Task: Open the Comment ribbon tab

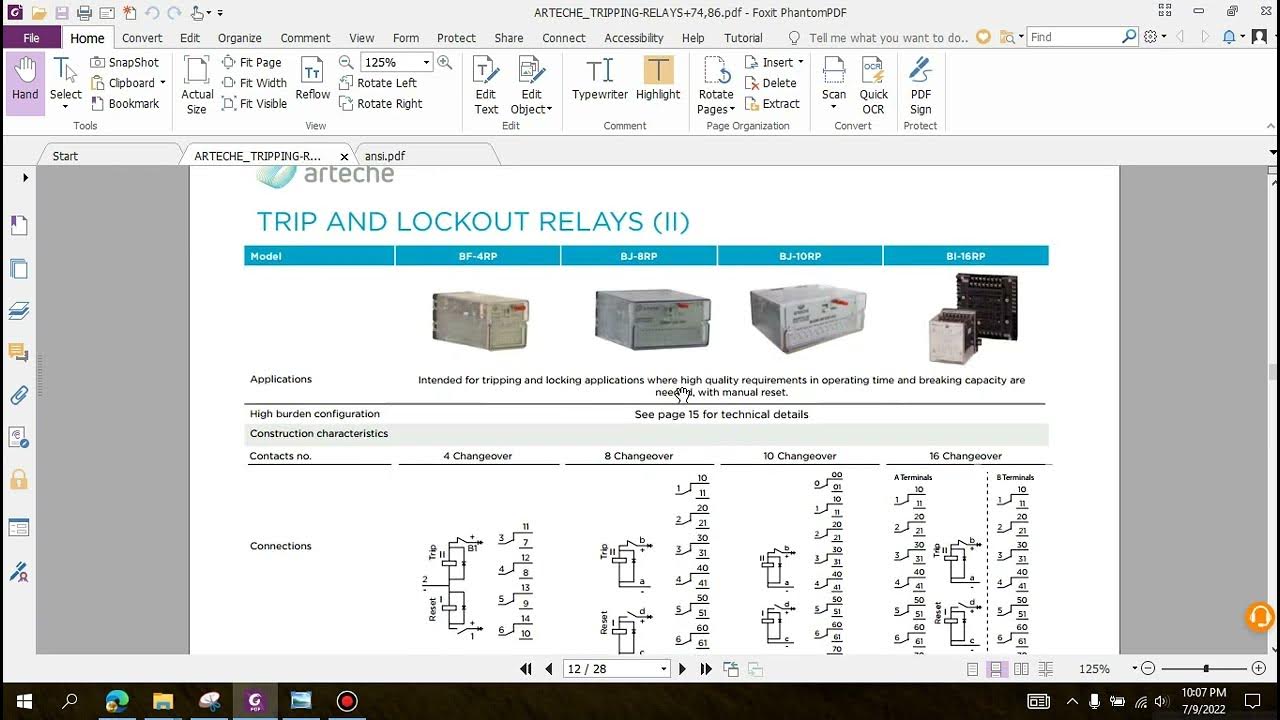Action: coord(305,38)
